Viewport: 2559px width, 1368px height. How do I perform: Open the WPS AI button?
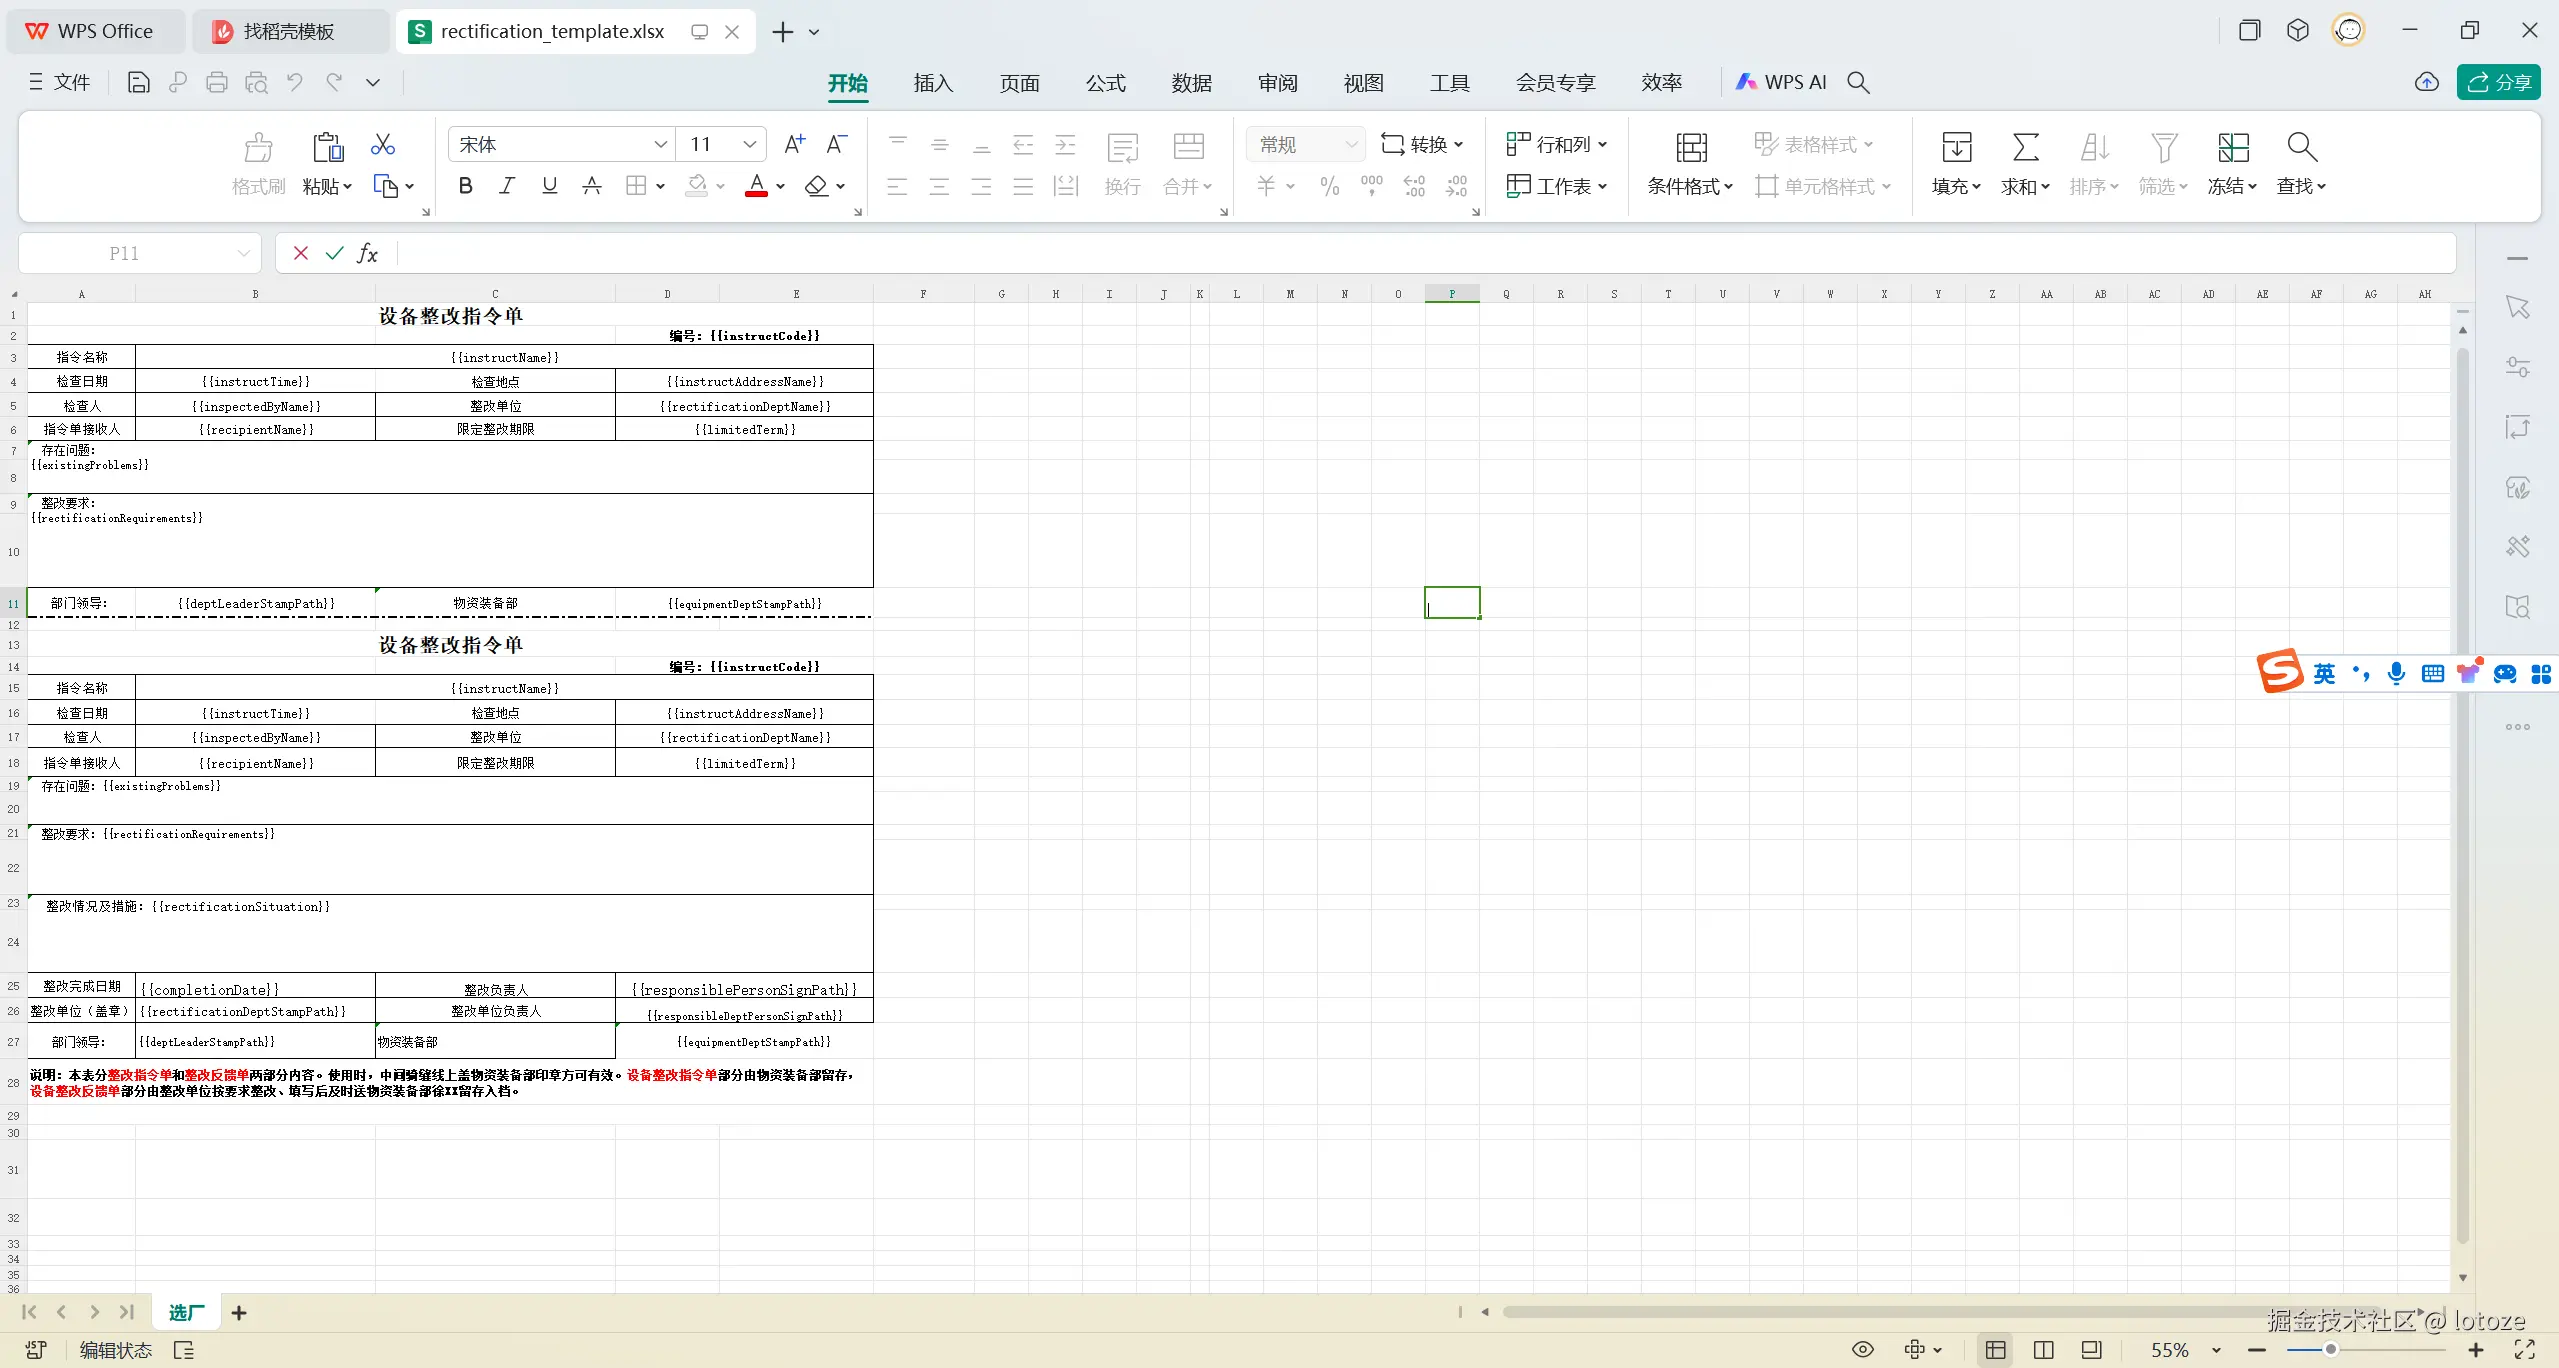coord(1781,83)
